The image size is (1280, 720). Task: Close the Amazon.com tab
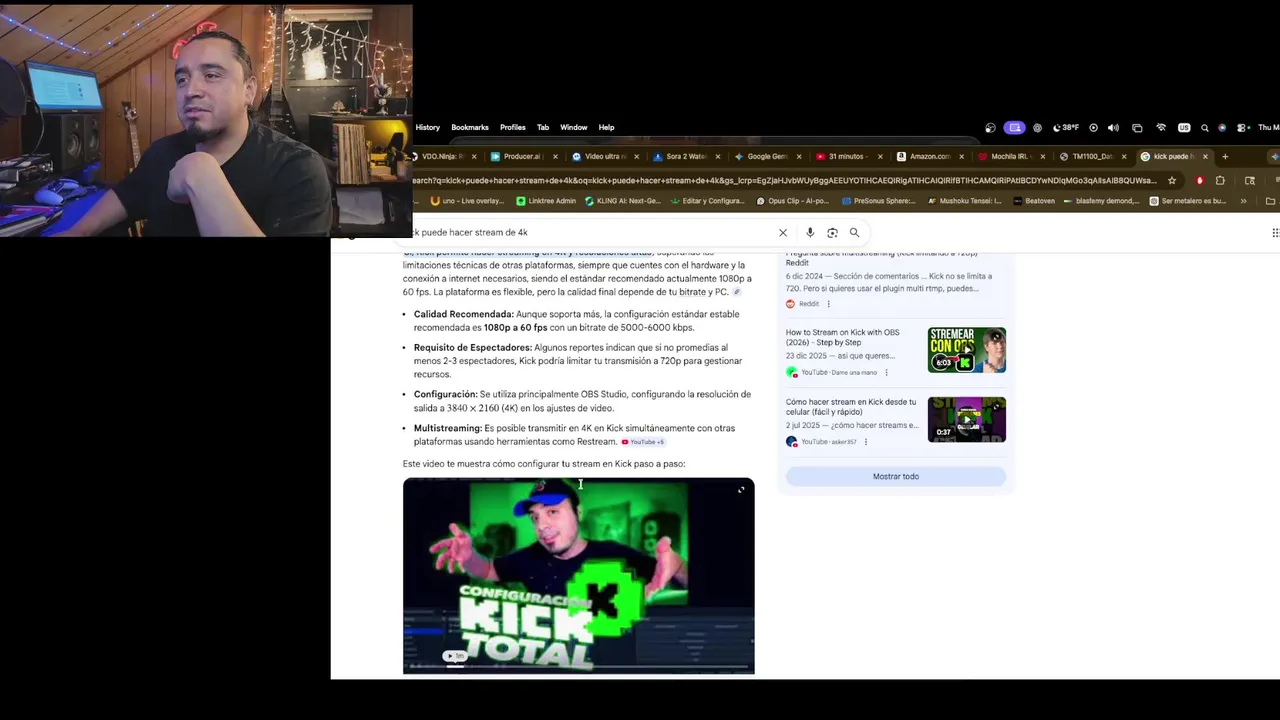(x=962, y=156)
